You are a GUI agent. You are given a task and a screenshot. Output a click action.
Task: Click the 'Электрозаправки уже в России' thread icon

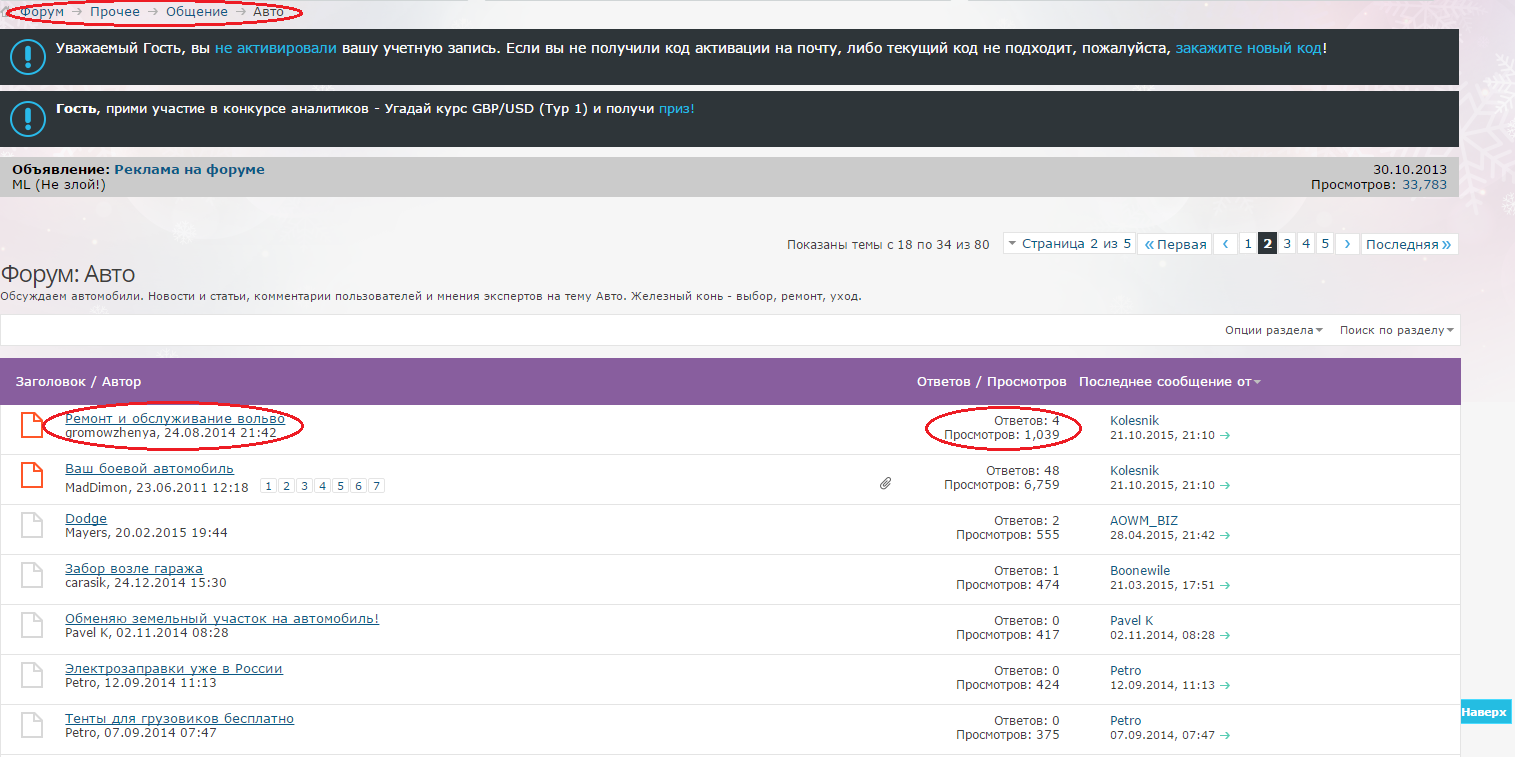click(33, 675)
